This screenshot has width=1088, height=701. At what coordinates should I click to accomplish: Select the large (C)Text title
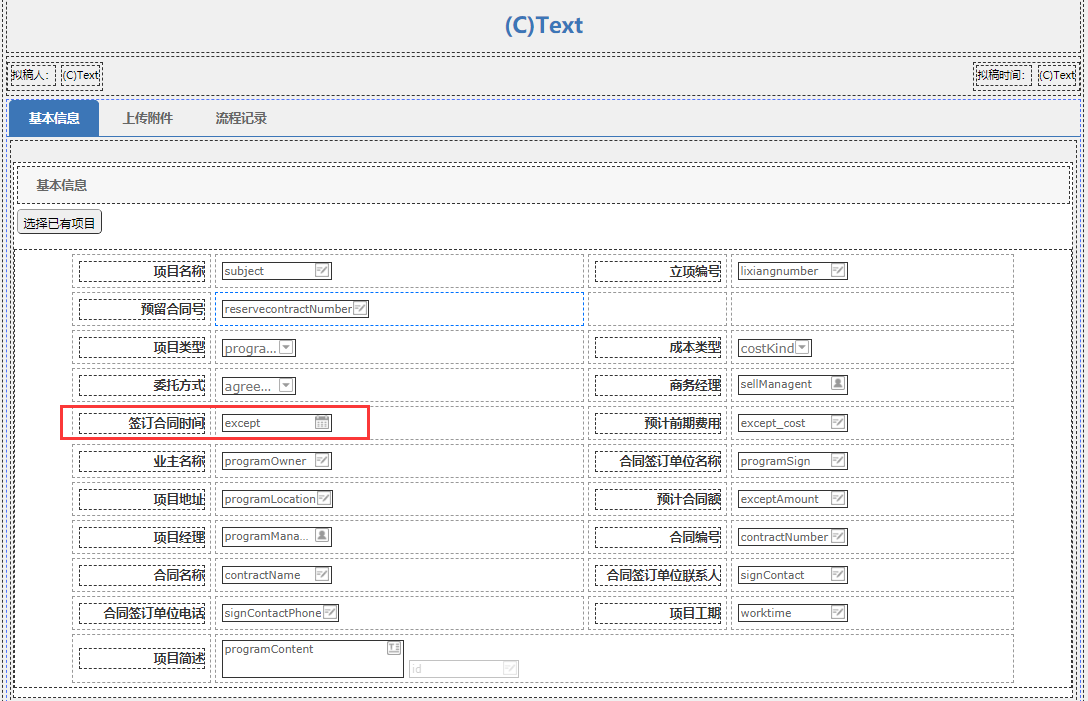click(x=544, y=25)
